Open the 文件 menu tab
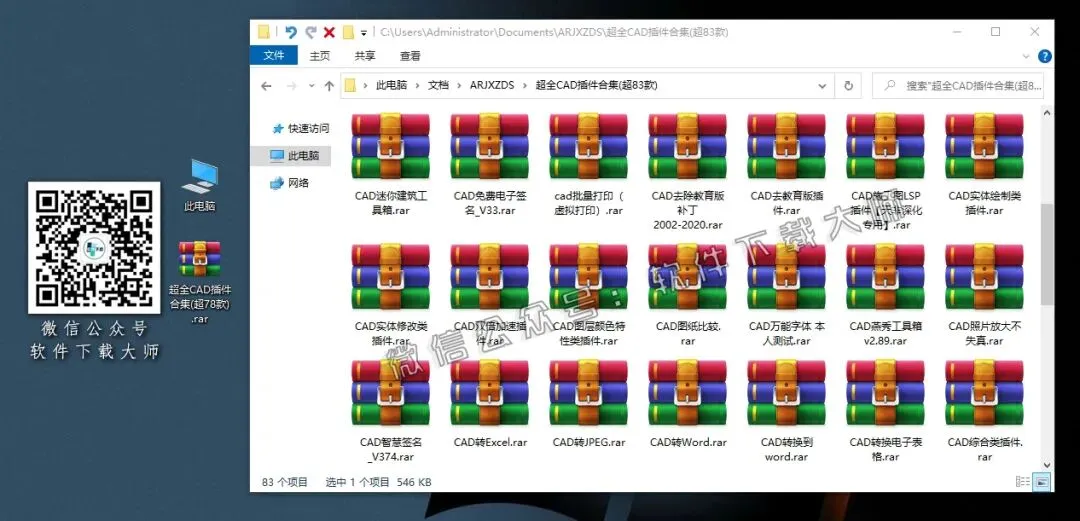Viewport: 1080px width, 521px height. [273, 55]
